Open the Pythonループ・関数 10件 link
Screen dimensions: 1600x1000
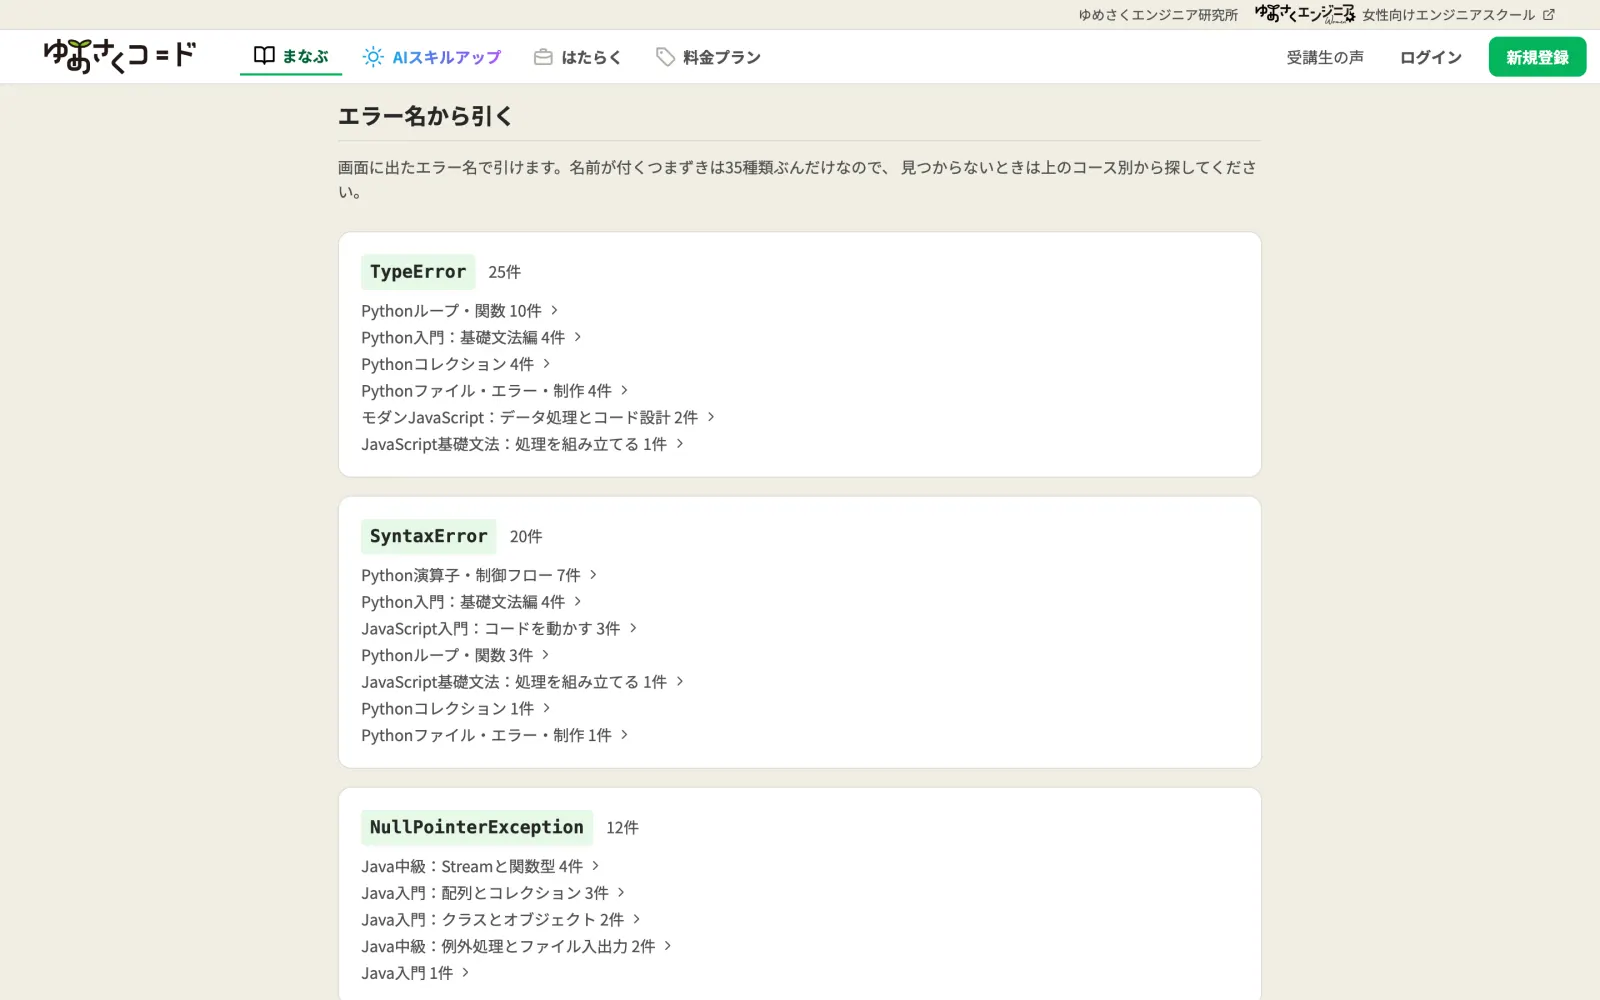point(460,311)
